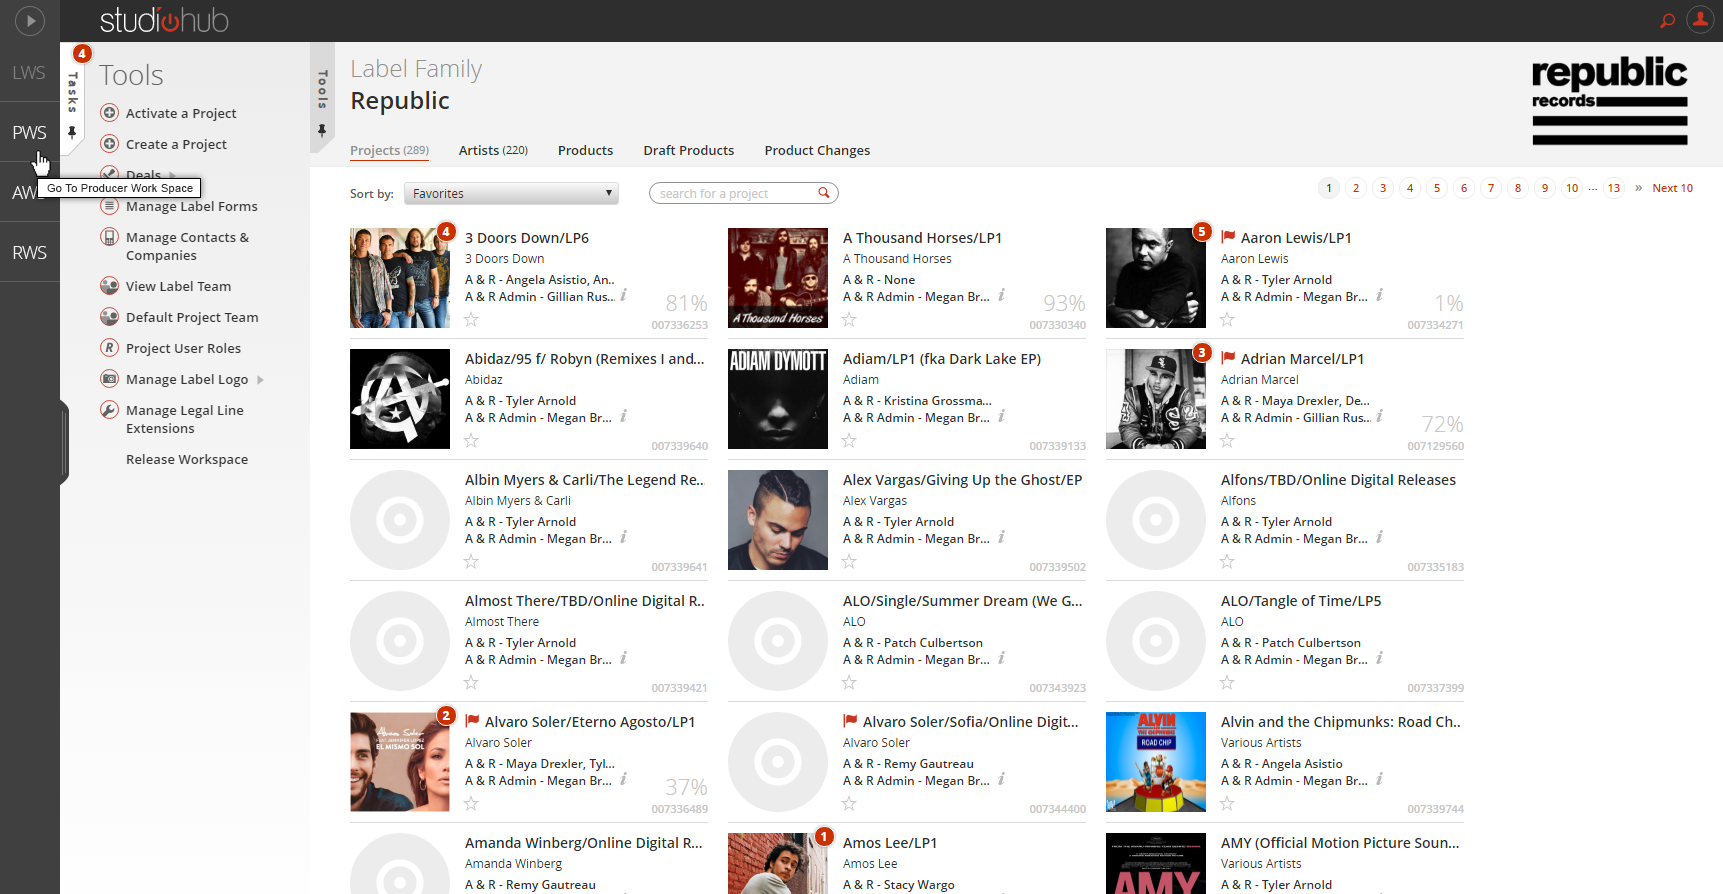Click the Tasks badge showing 4
Image resolution: width=1723 pixels, height=894 pixels.
82,53
